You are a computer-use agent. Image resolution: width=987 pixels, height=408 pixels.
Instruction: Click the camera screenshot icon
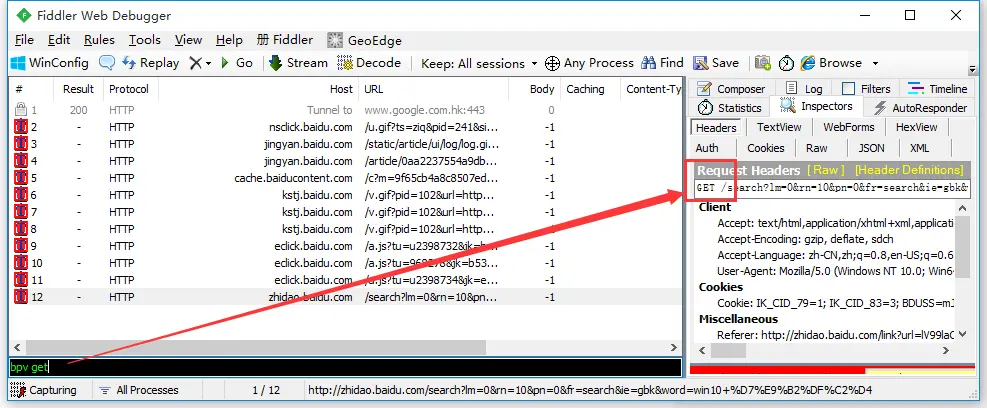pyautogui.click(x=763, y=63)
